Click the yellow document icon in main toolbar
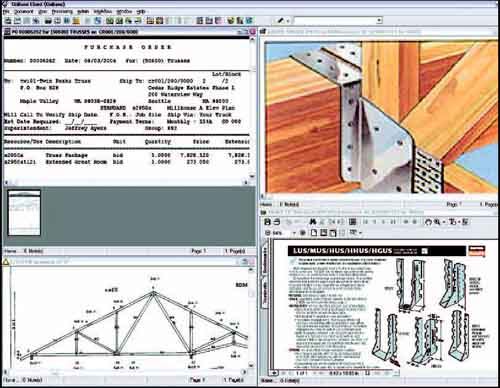500x388 pixels. 76,21
